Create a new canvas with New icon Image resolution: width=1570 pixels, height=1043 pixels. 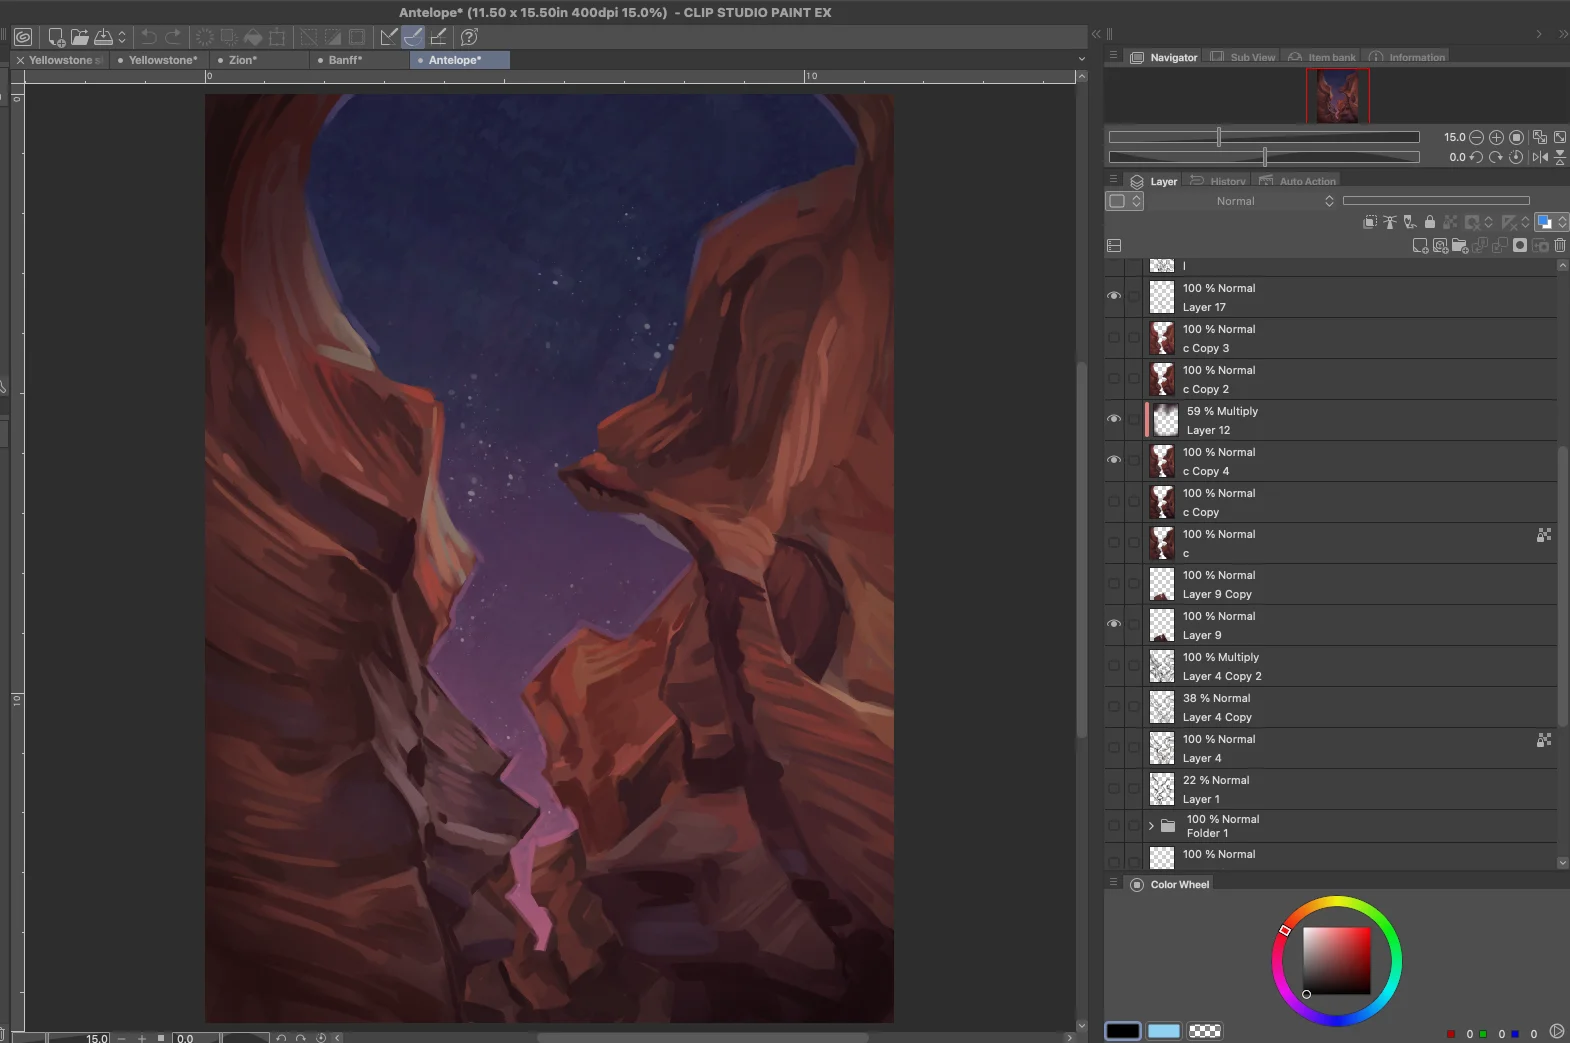[x=56, y=37]
